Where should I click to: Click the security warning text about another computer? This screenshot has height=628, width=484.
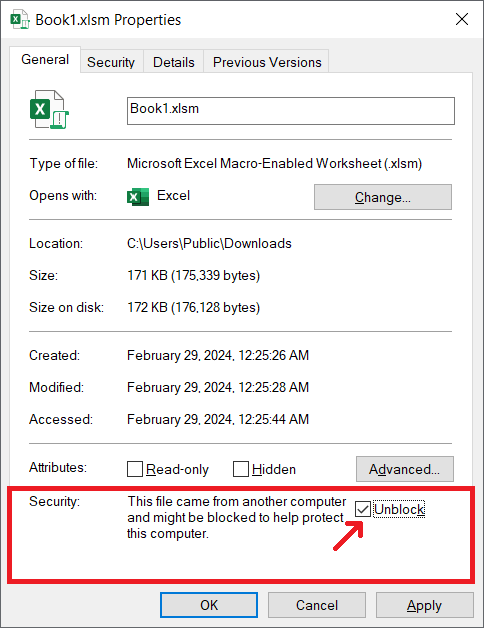coord(236,517)
